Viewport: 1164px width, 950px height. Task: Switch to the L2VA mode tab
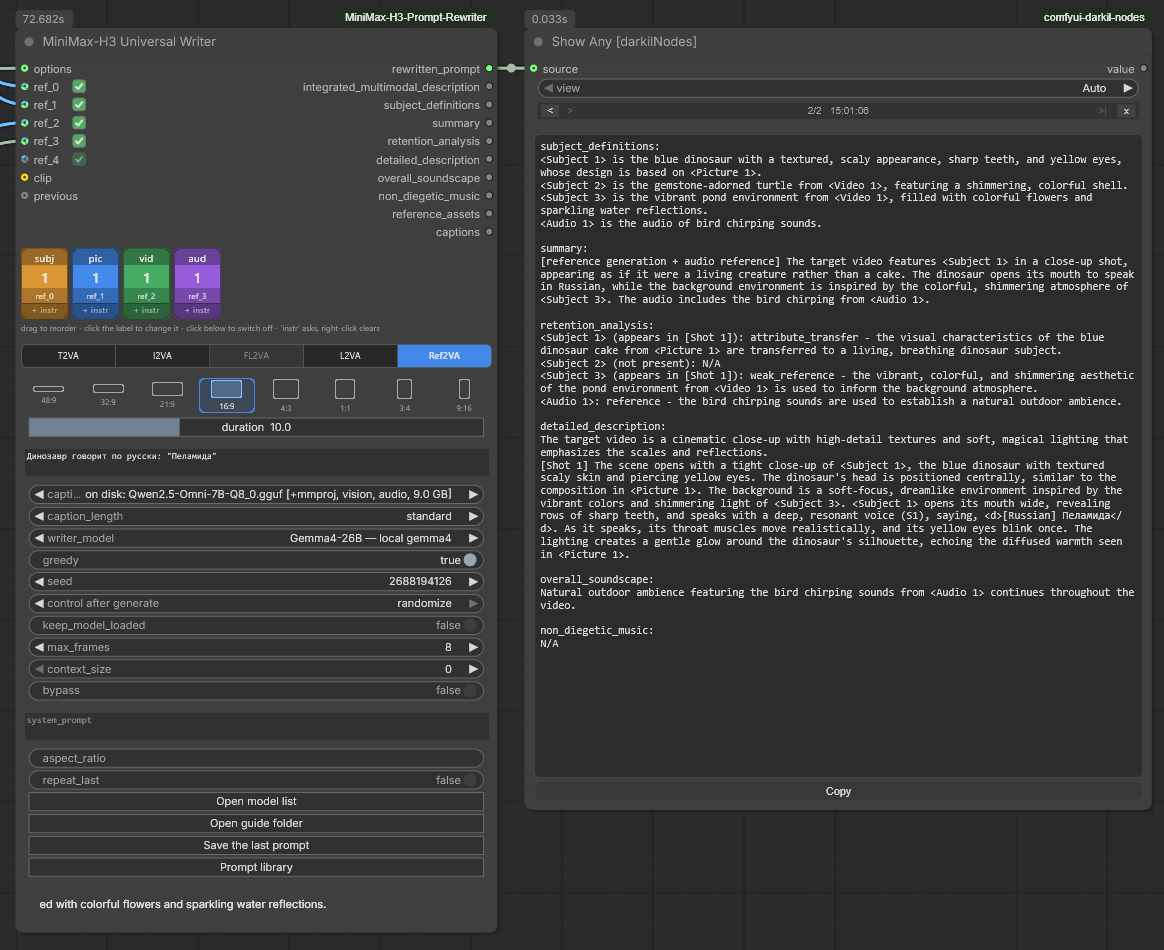[350, 356]
